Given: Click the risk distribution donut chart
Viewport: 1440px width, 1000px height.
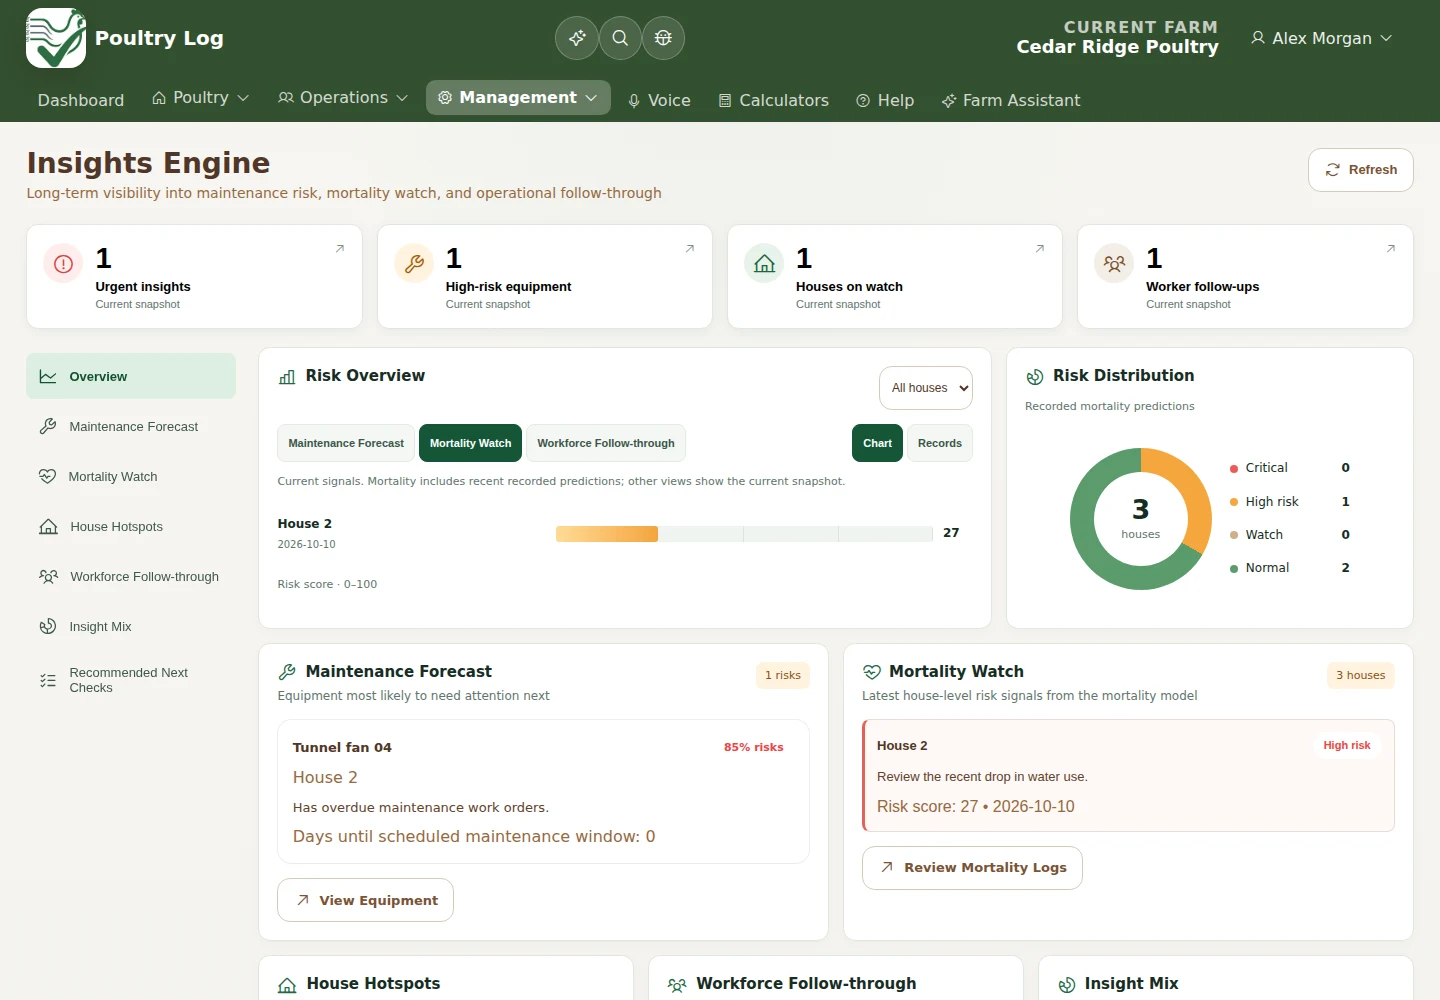Looking at the screenshot, I should pos(1141,519).
